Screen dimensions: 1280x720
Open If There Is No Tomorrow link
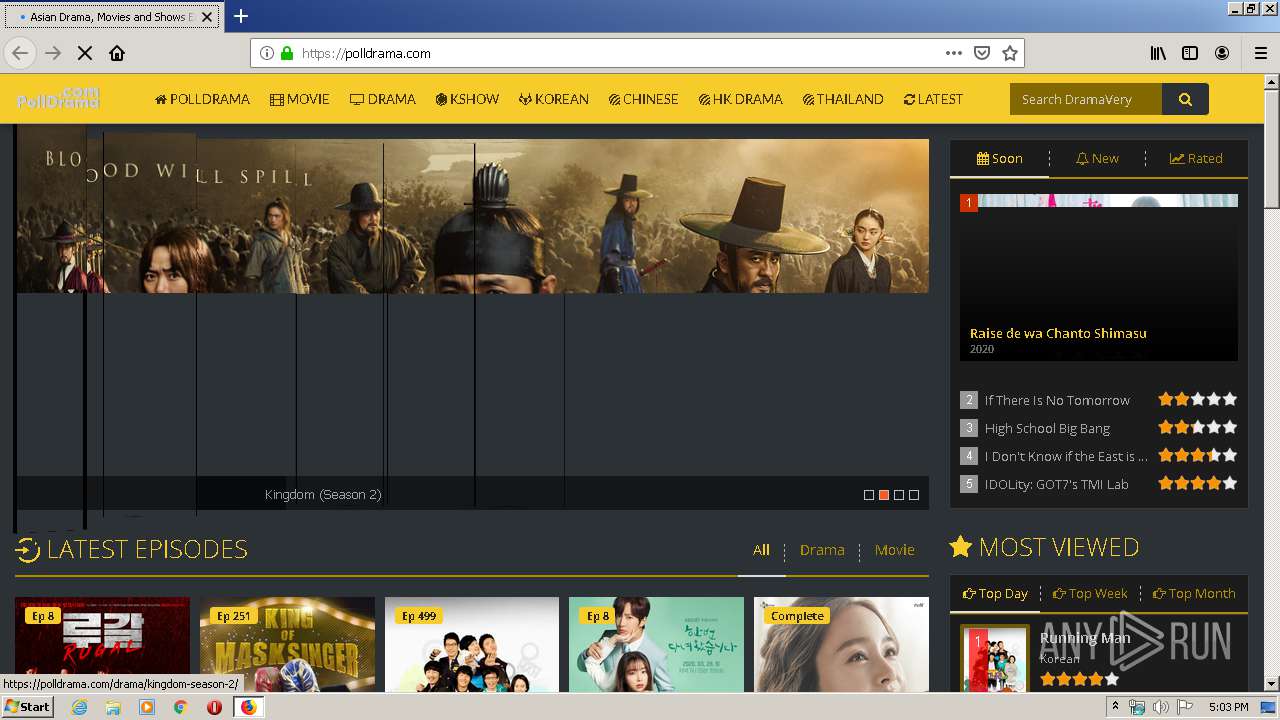point(1057,400)
